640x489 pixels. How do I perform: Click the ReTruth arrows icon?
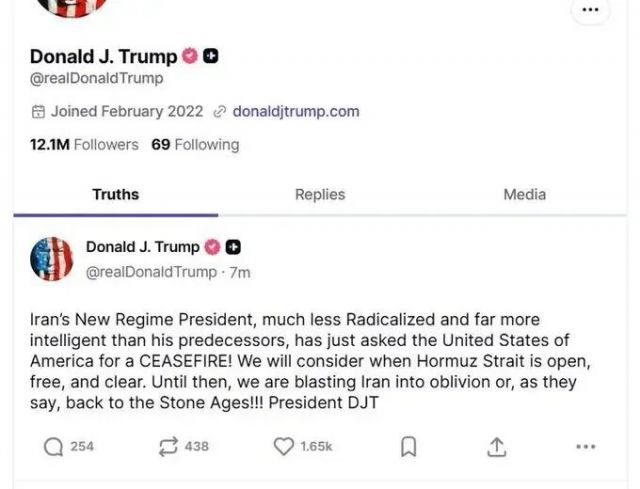169,446
